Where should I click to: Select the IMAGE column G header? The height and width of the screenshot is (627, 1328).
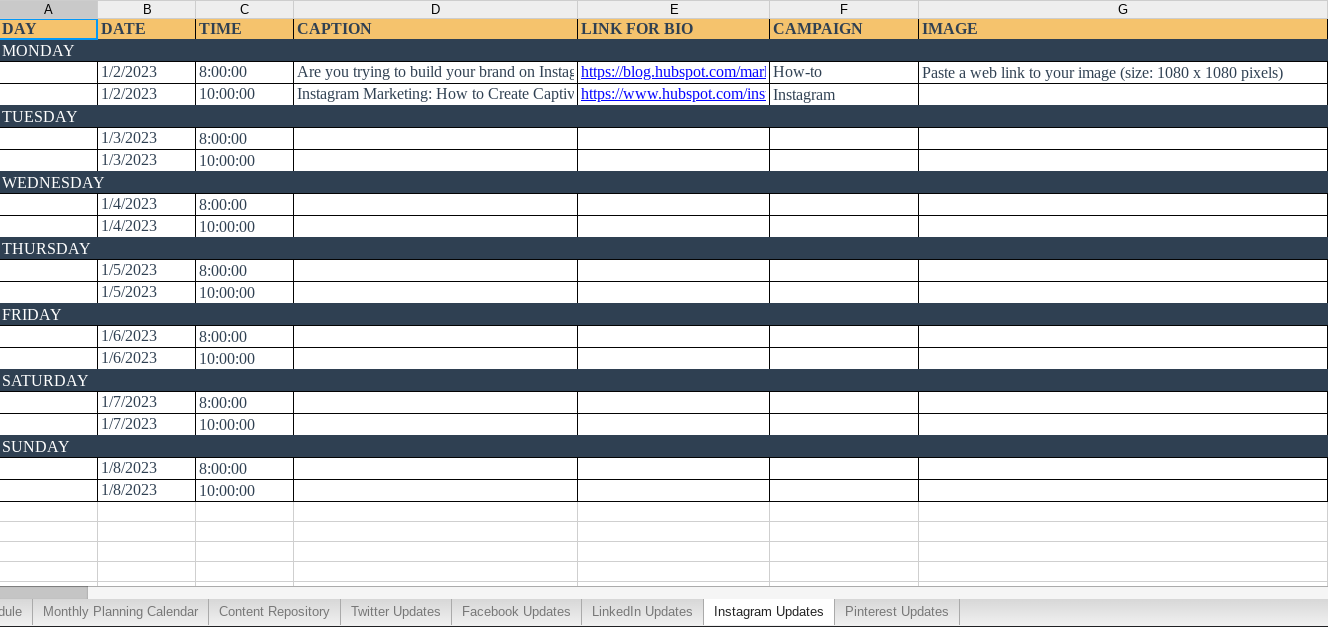pos(1122,9)
